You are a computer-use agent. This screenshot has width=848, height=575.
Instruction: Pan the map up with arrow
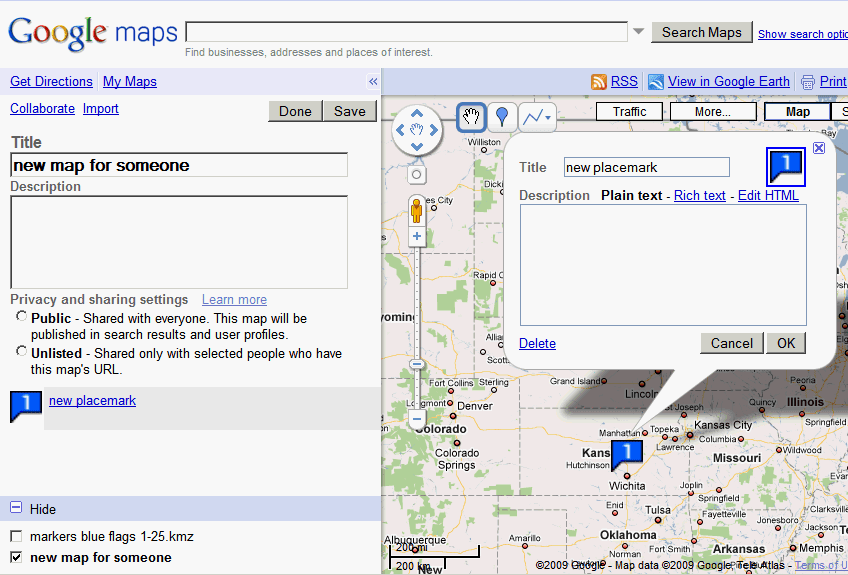pyautogui.click(x=416, y=113)
